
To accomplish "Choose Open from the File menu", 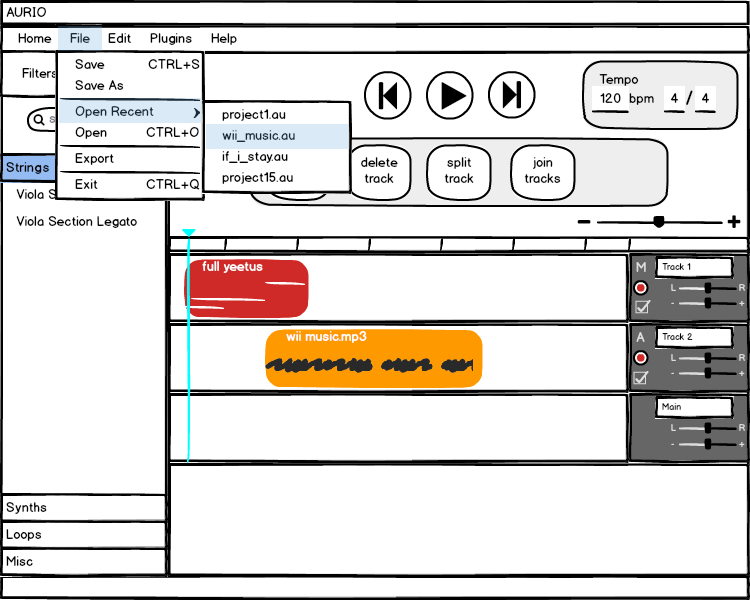I will [x=130, y=133].
